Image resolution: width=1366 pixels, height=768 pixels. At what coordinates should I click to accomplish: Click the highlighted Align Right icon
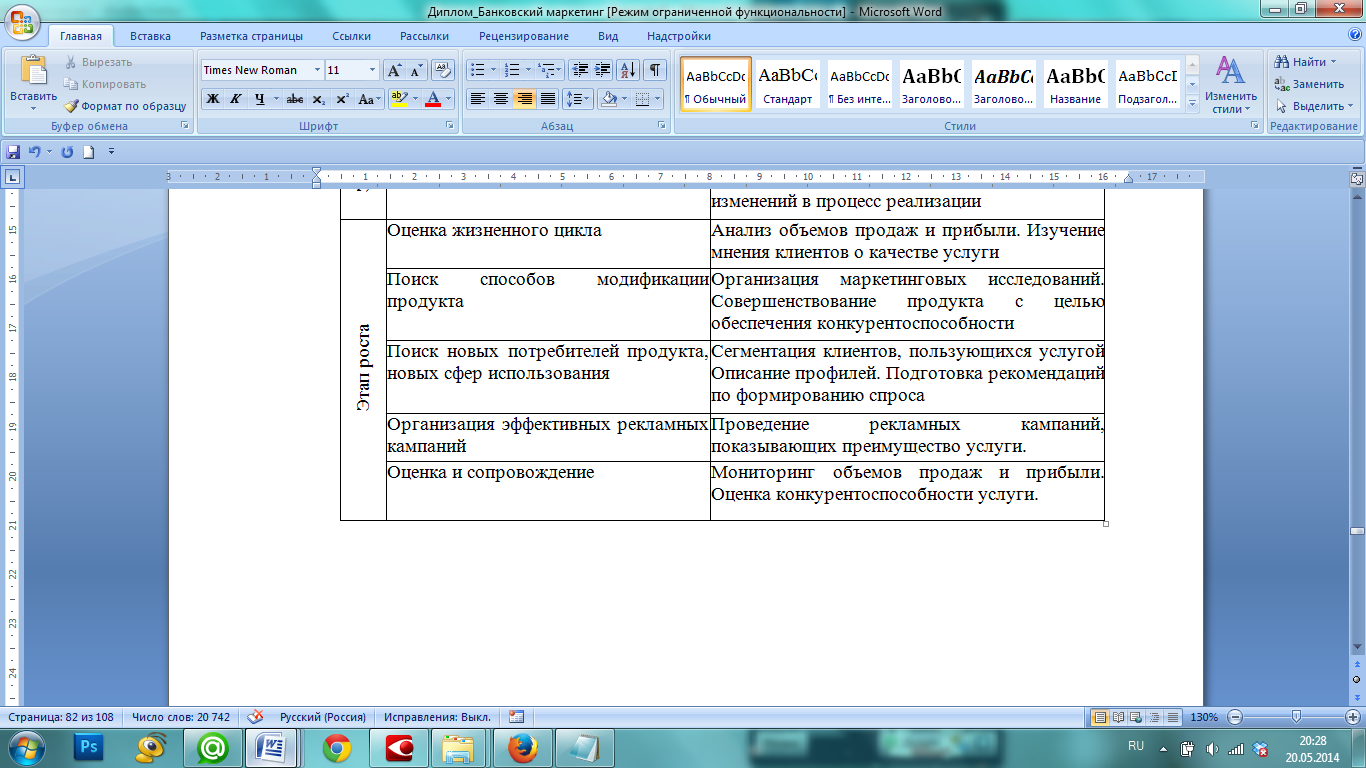pos(524,99)
